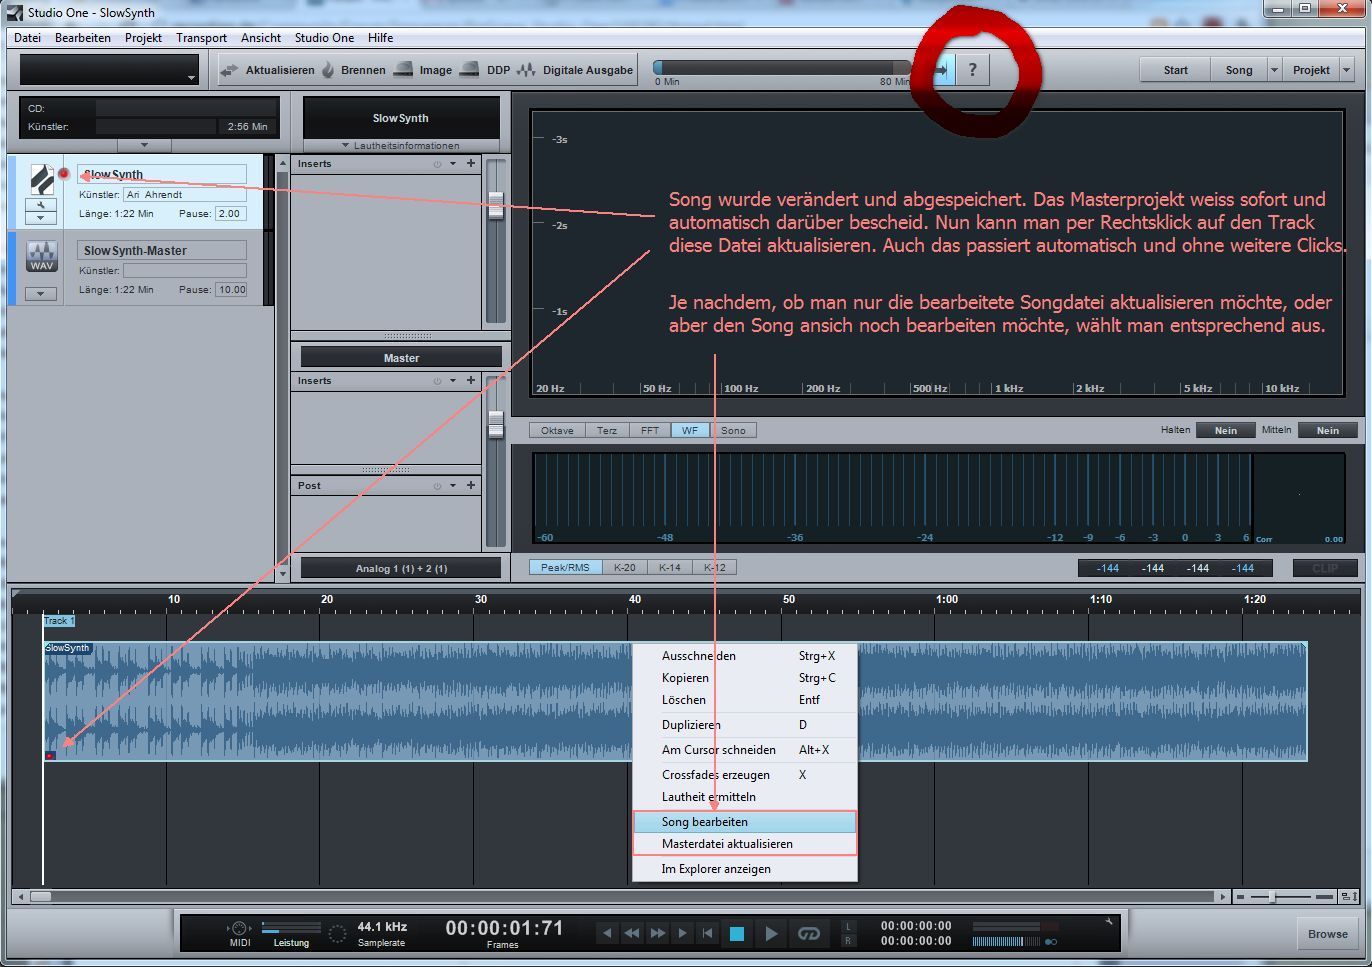Screen dimensions: 1372x967
Task: Select the WF waterfall spectrum mode
Action: click(690, 430)
